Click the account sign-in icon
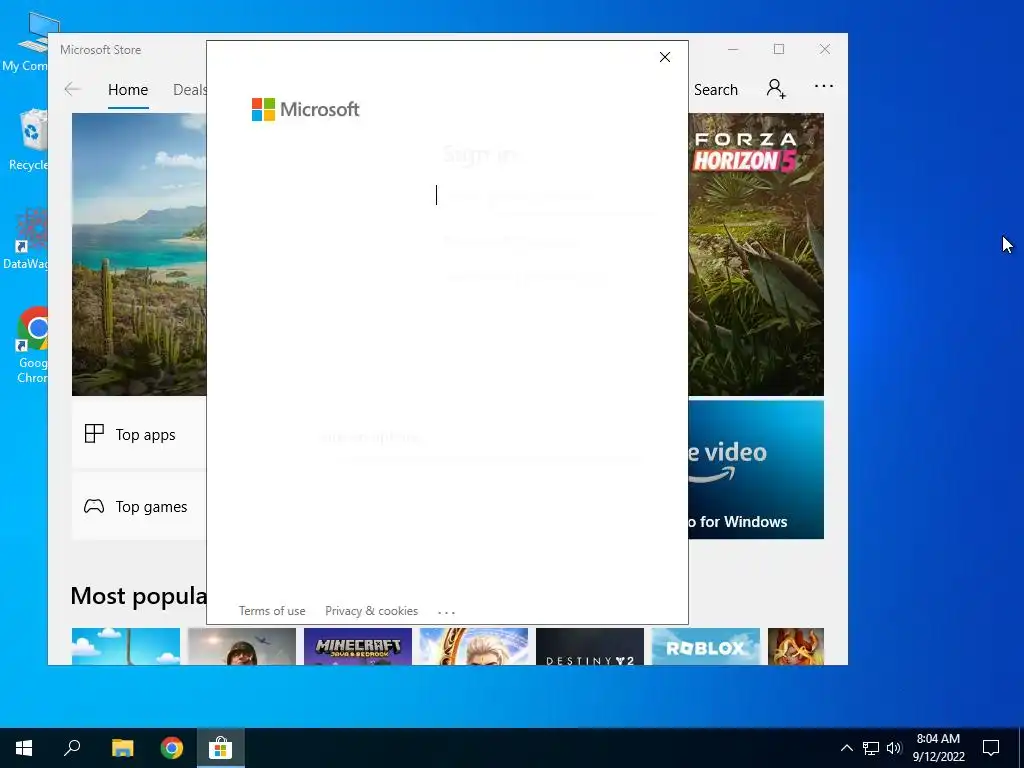Image resolution: width=1024 pixels, height=768 pixels. (776, 88)
